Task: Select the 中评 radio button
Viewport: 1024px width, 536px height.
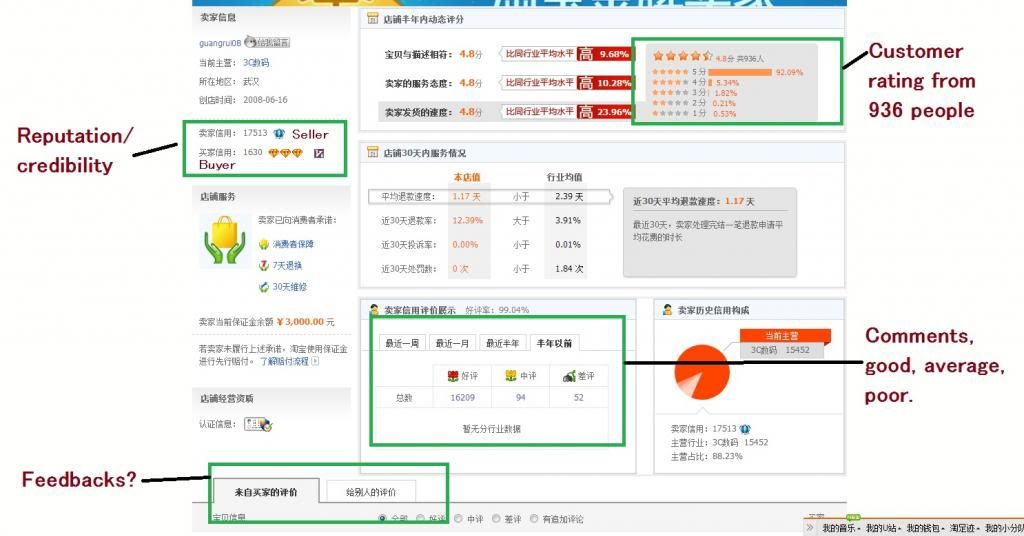Action: pos(458,518)
